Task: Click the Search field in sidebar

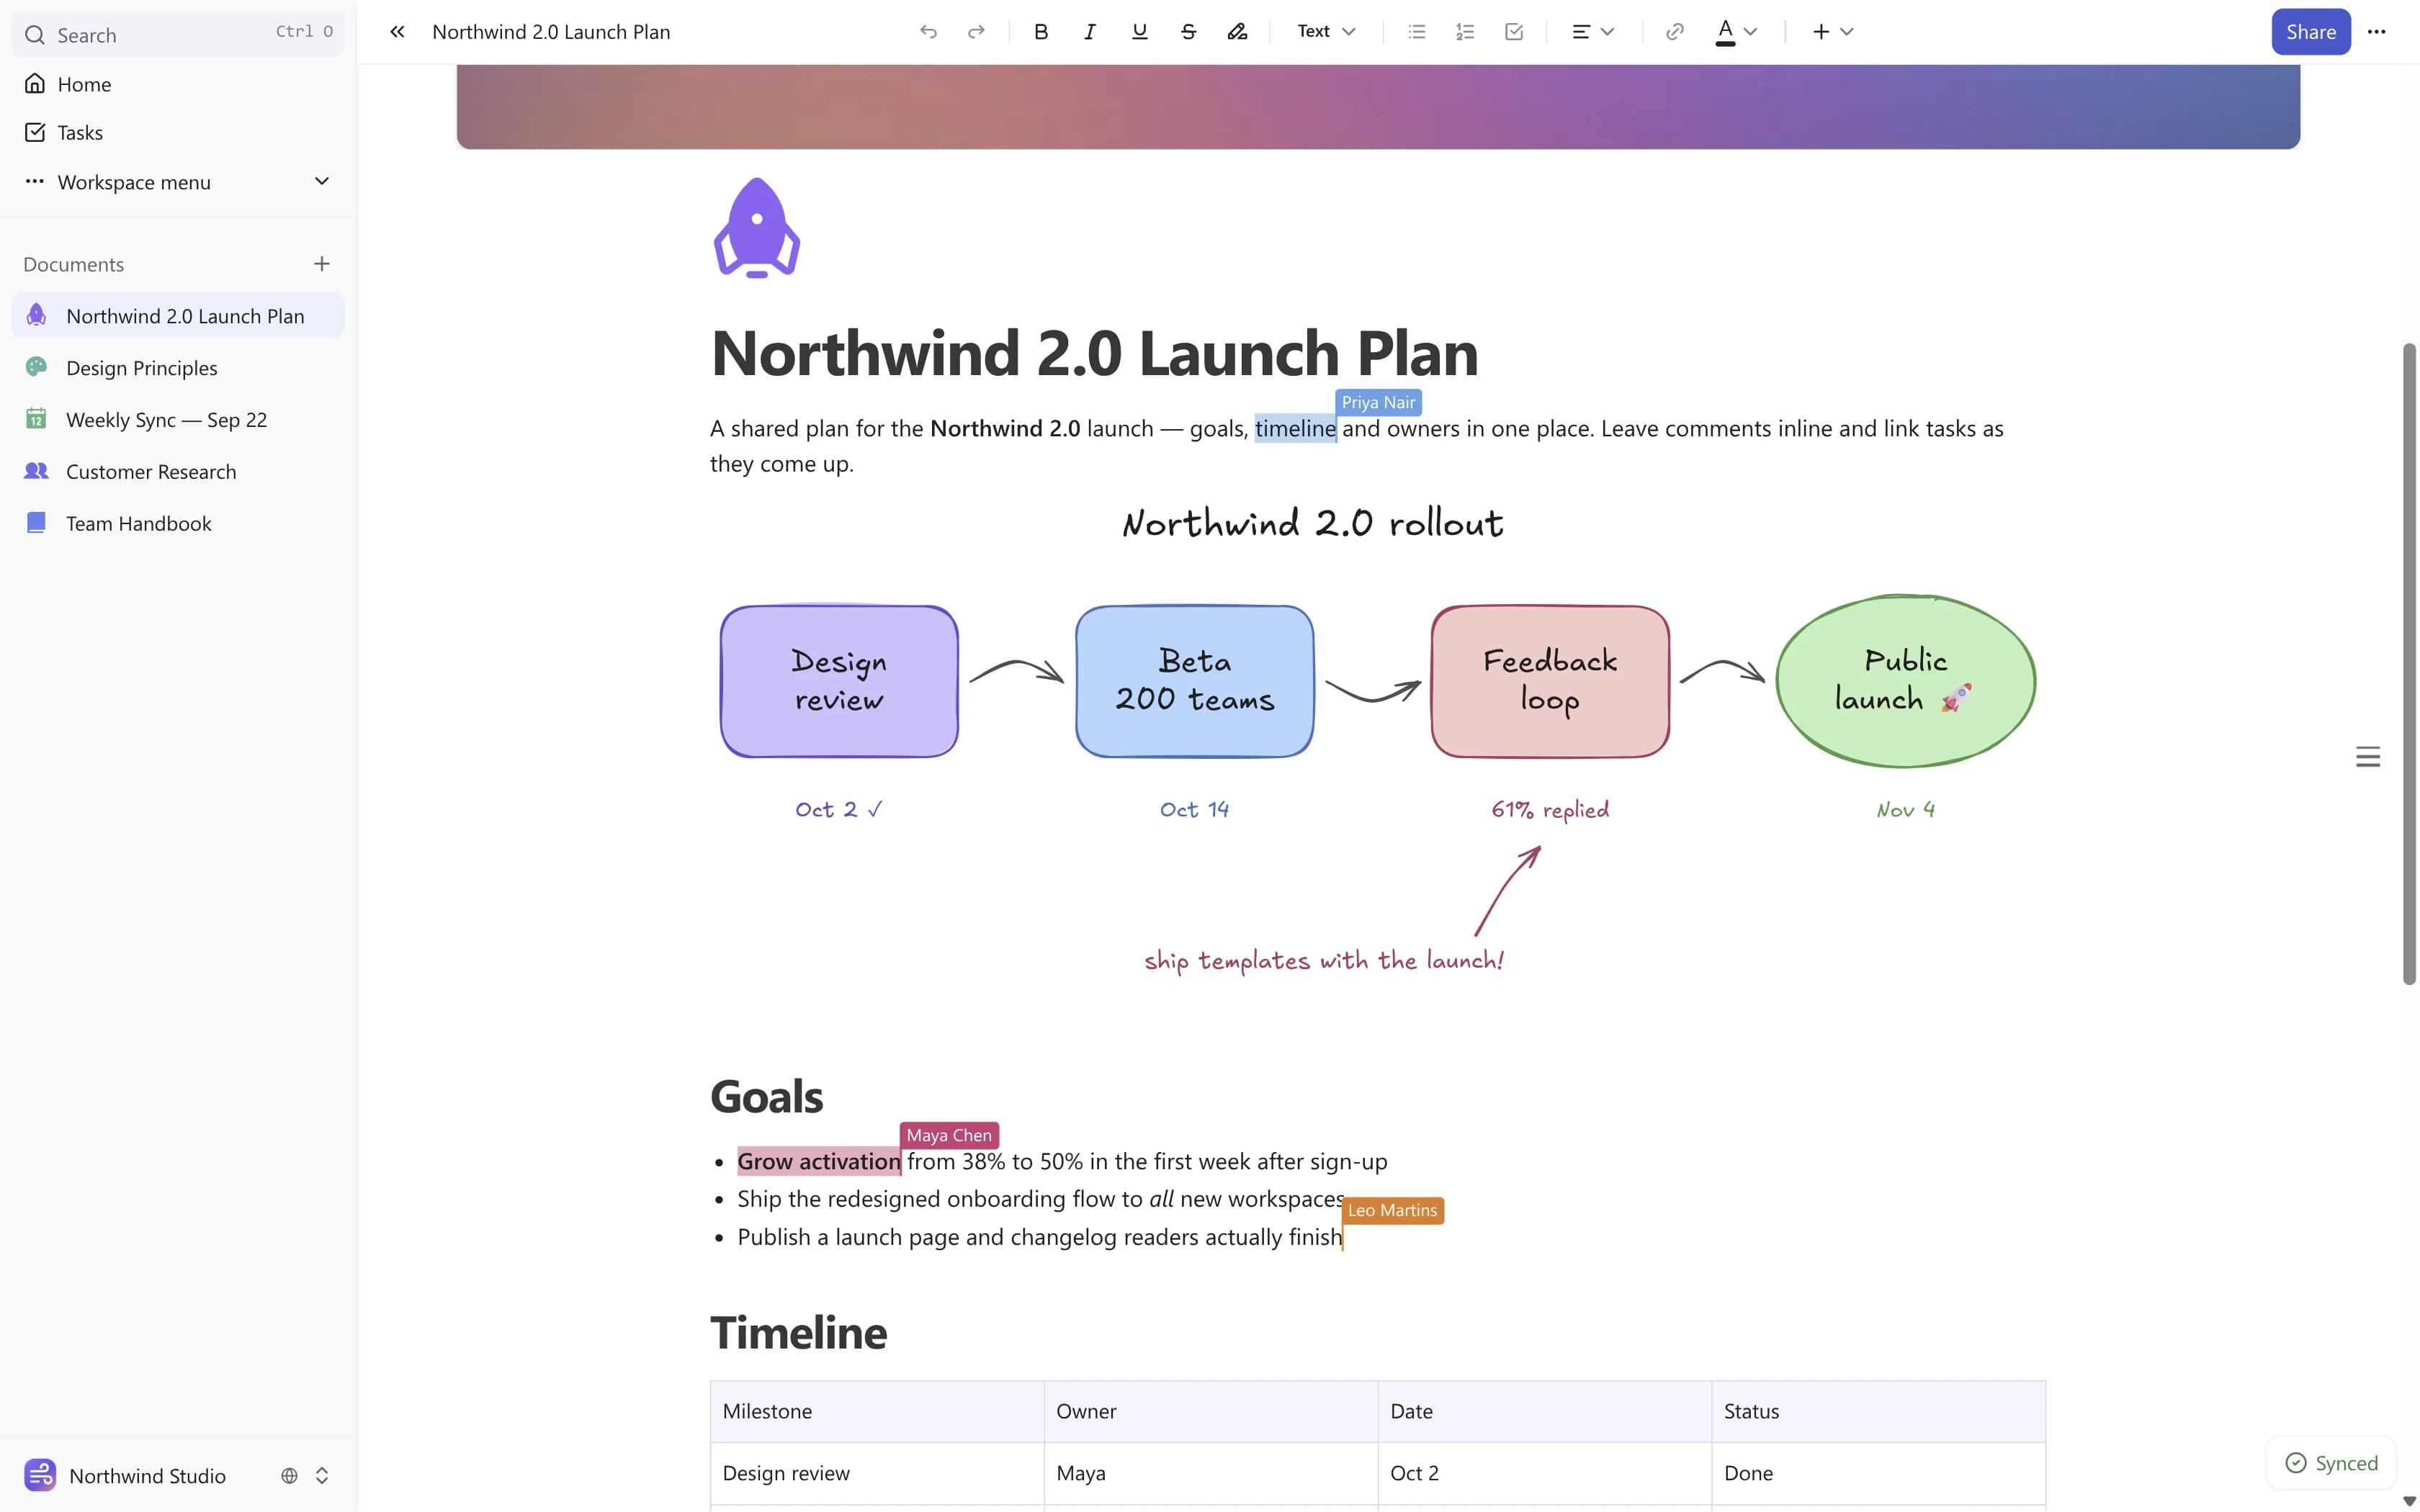Action: pos(178,34)
